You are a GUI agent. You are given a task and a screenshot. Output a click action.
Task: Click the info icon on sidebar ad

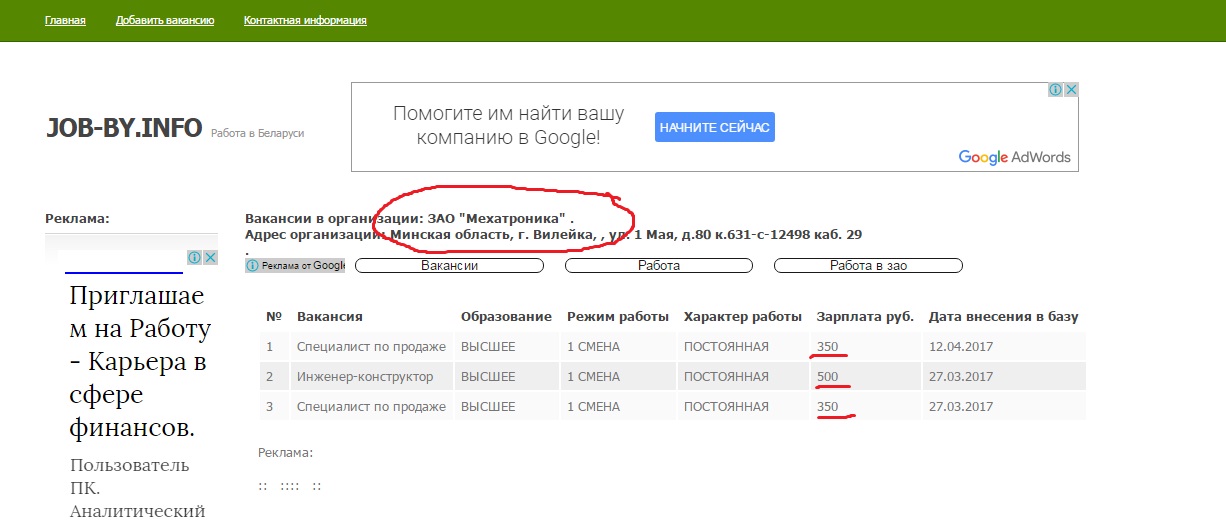click(196, 258)
